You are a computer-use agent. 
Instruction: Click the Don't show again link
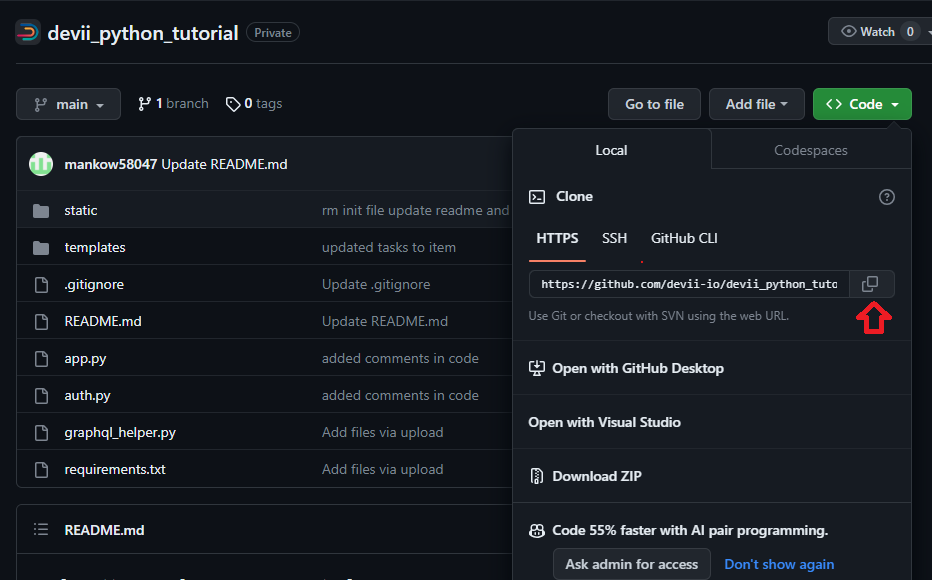click(779, 563)
